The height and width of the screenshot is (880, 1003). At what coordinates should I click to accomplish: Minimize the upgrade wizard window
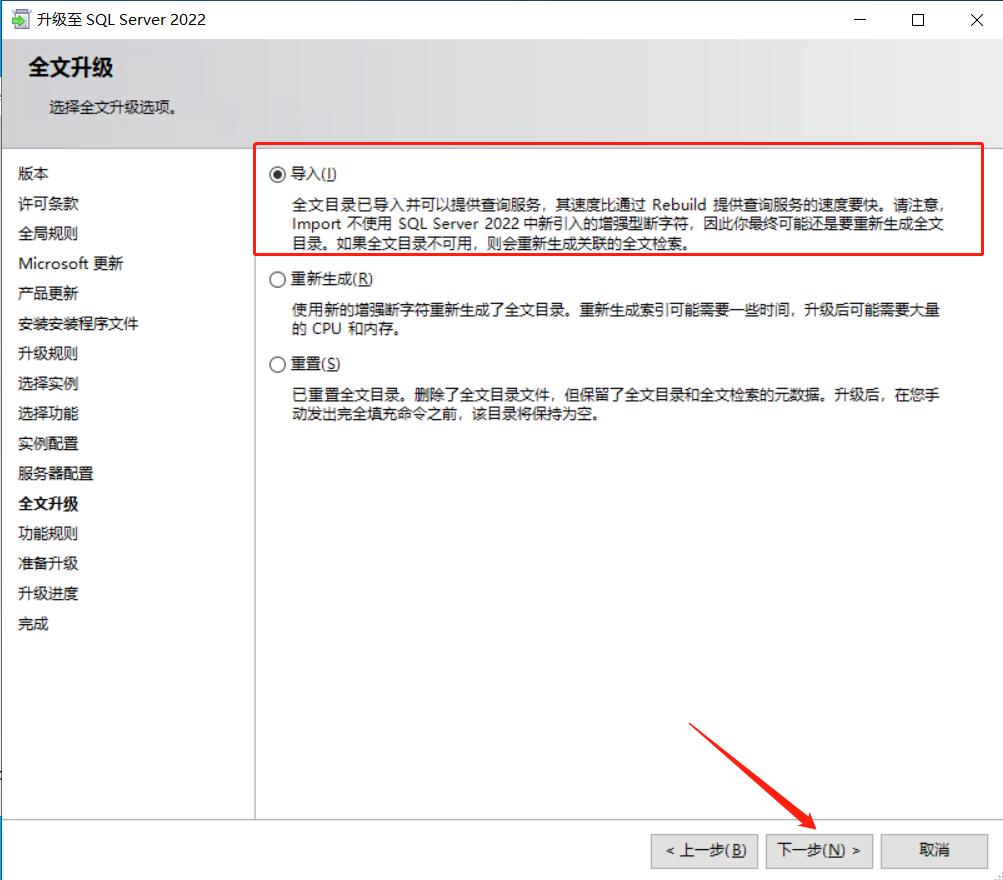pyautogui.click(x=860, y=20)
